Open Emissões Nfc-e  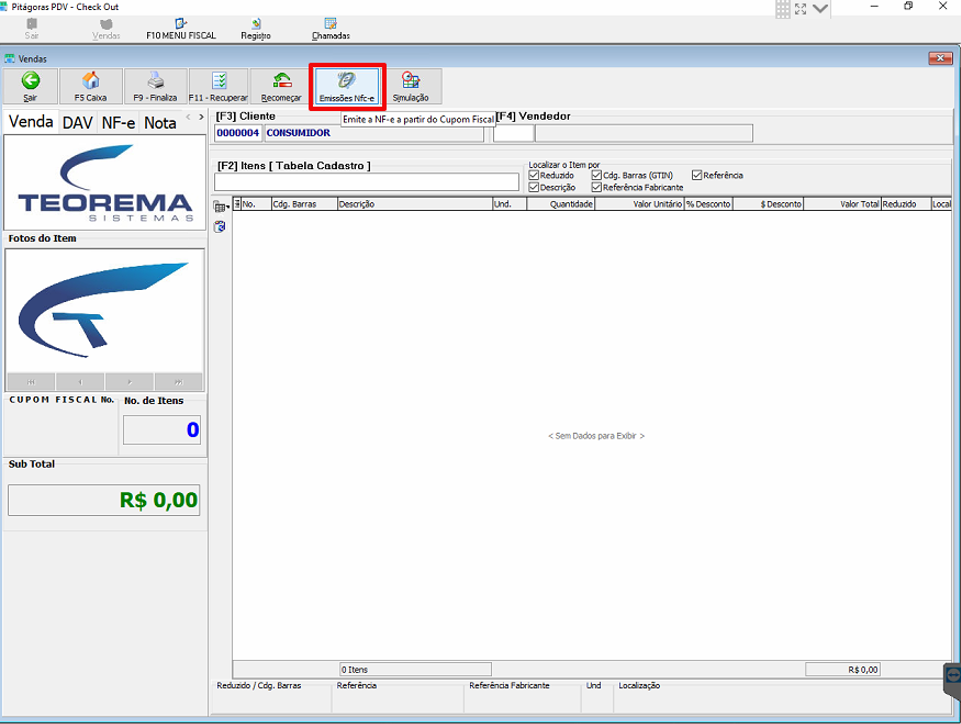347,86
